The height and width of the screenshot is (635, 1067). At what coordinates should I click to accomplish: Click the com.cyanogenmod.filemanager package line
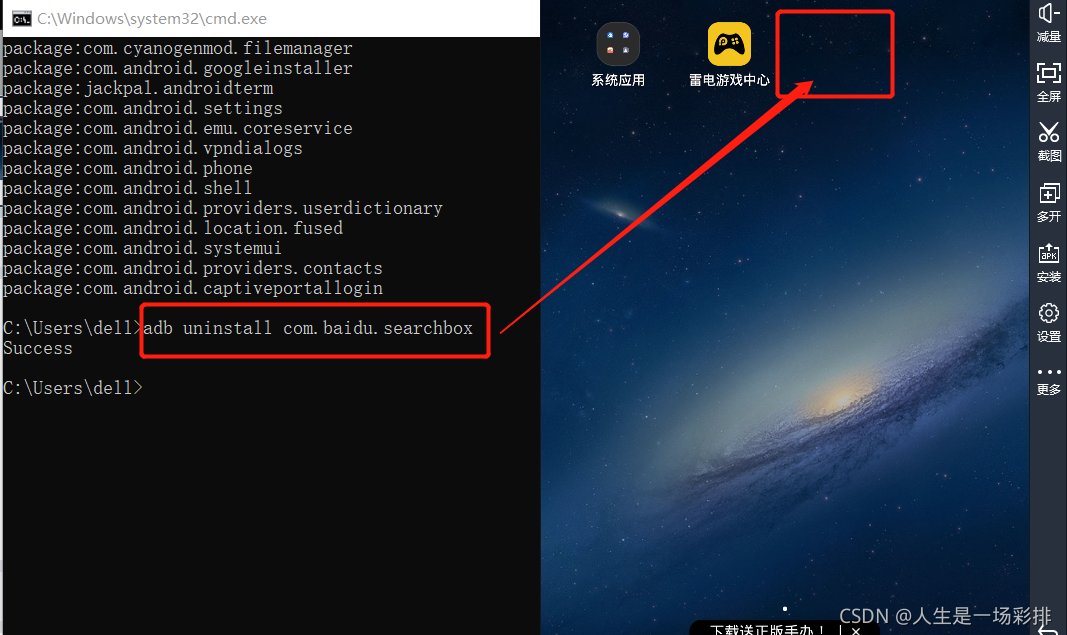pos(178,48)
